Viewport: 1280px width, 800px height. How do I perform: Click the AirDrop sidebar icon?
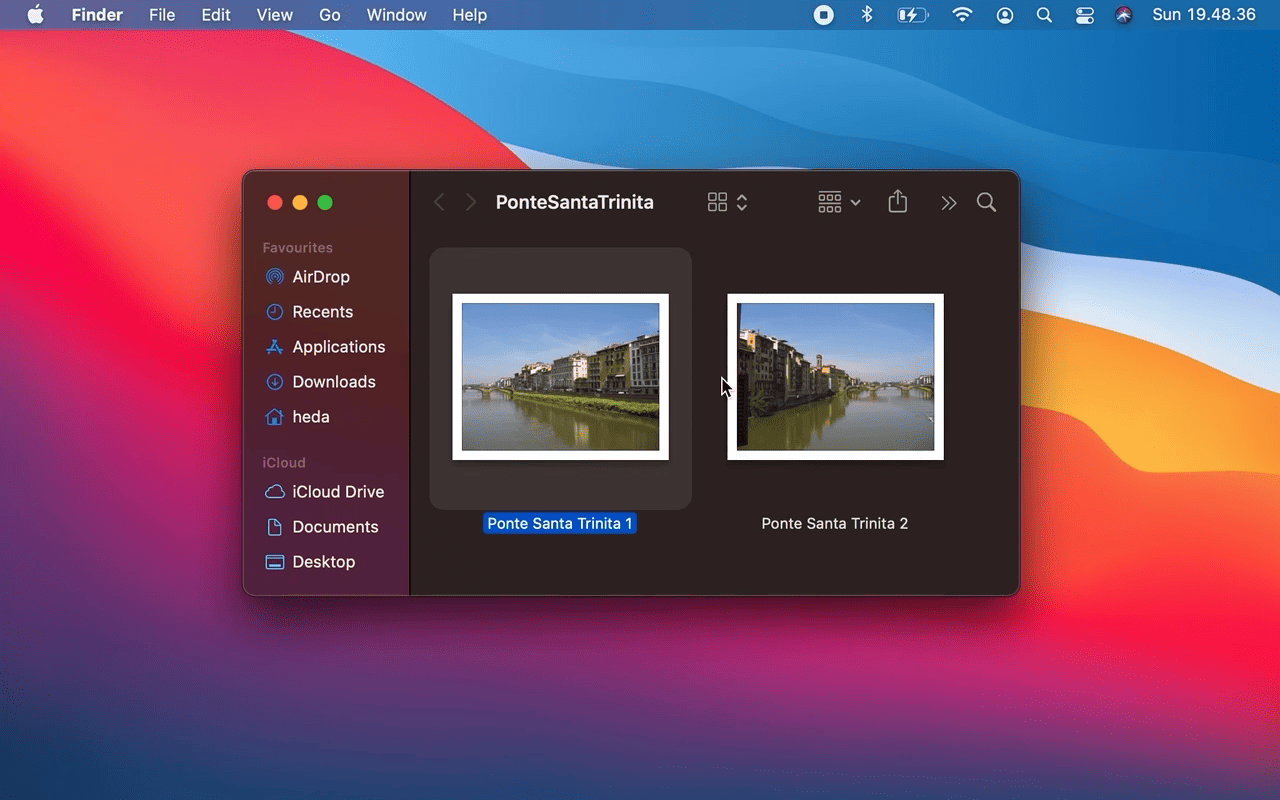pos(274,277)
